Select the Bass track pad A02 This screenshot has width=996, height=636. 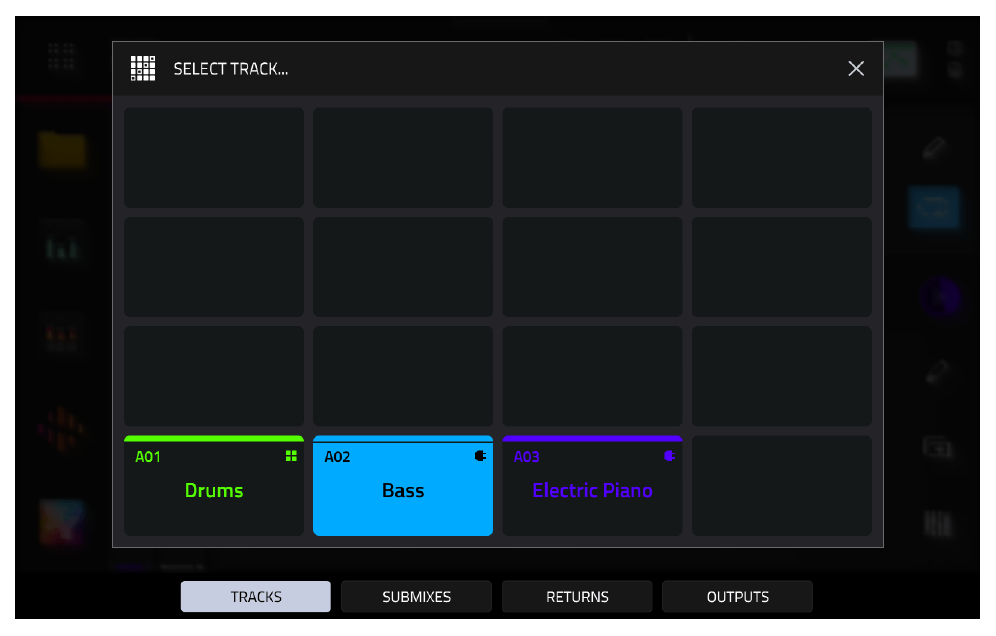(x=403, y=485)
